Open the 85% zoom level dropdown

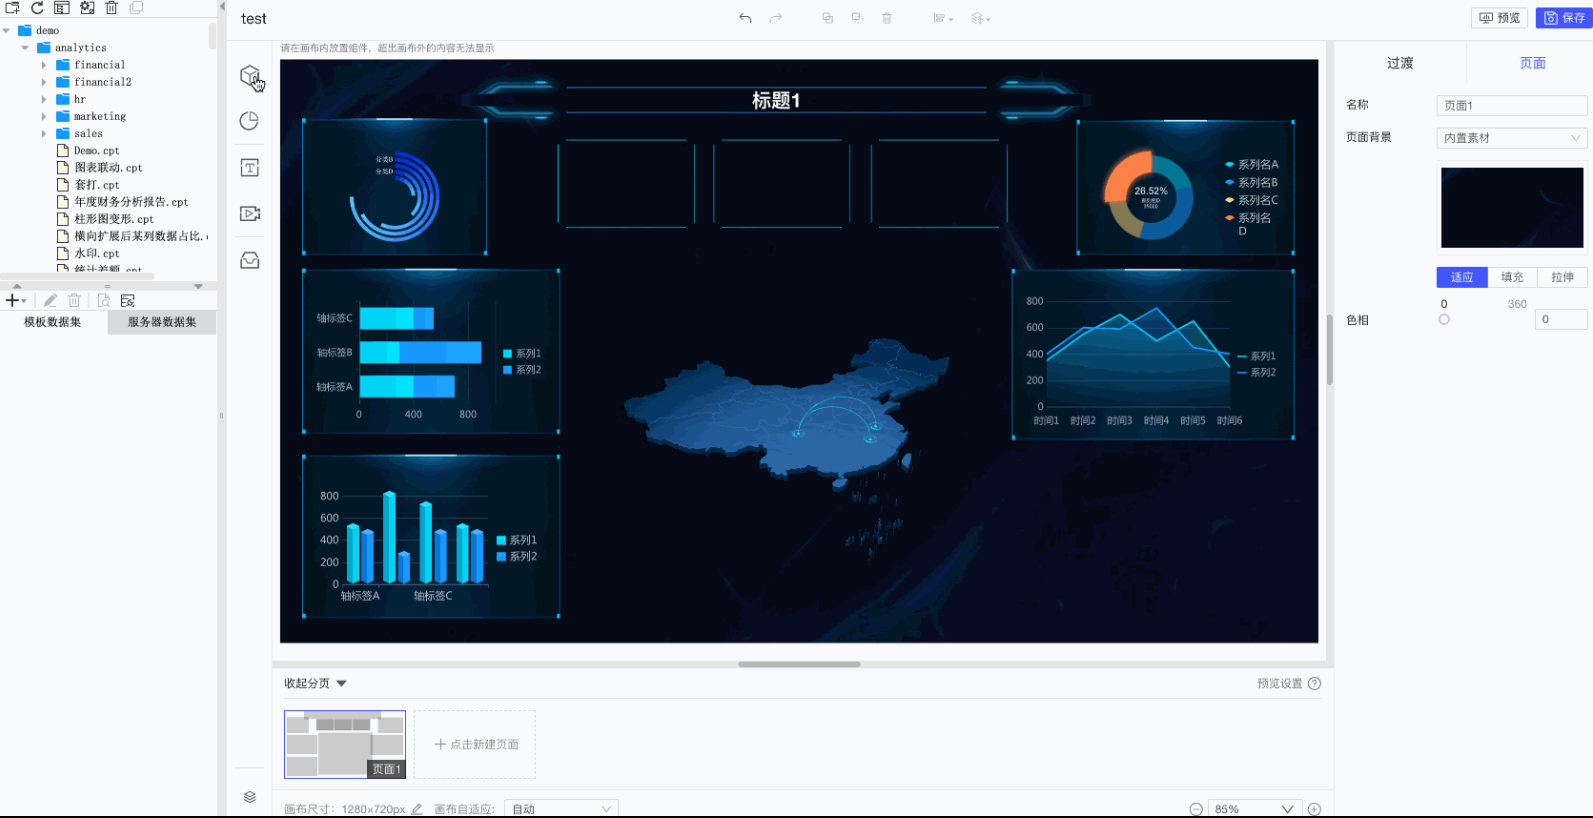coord(1254,809)
